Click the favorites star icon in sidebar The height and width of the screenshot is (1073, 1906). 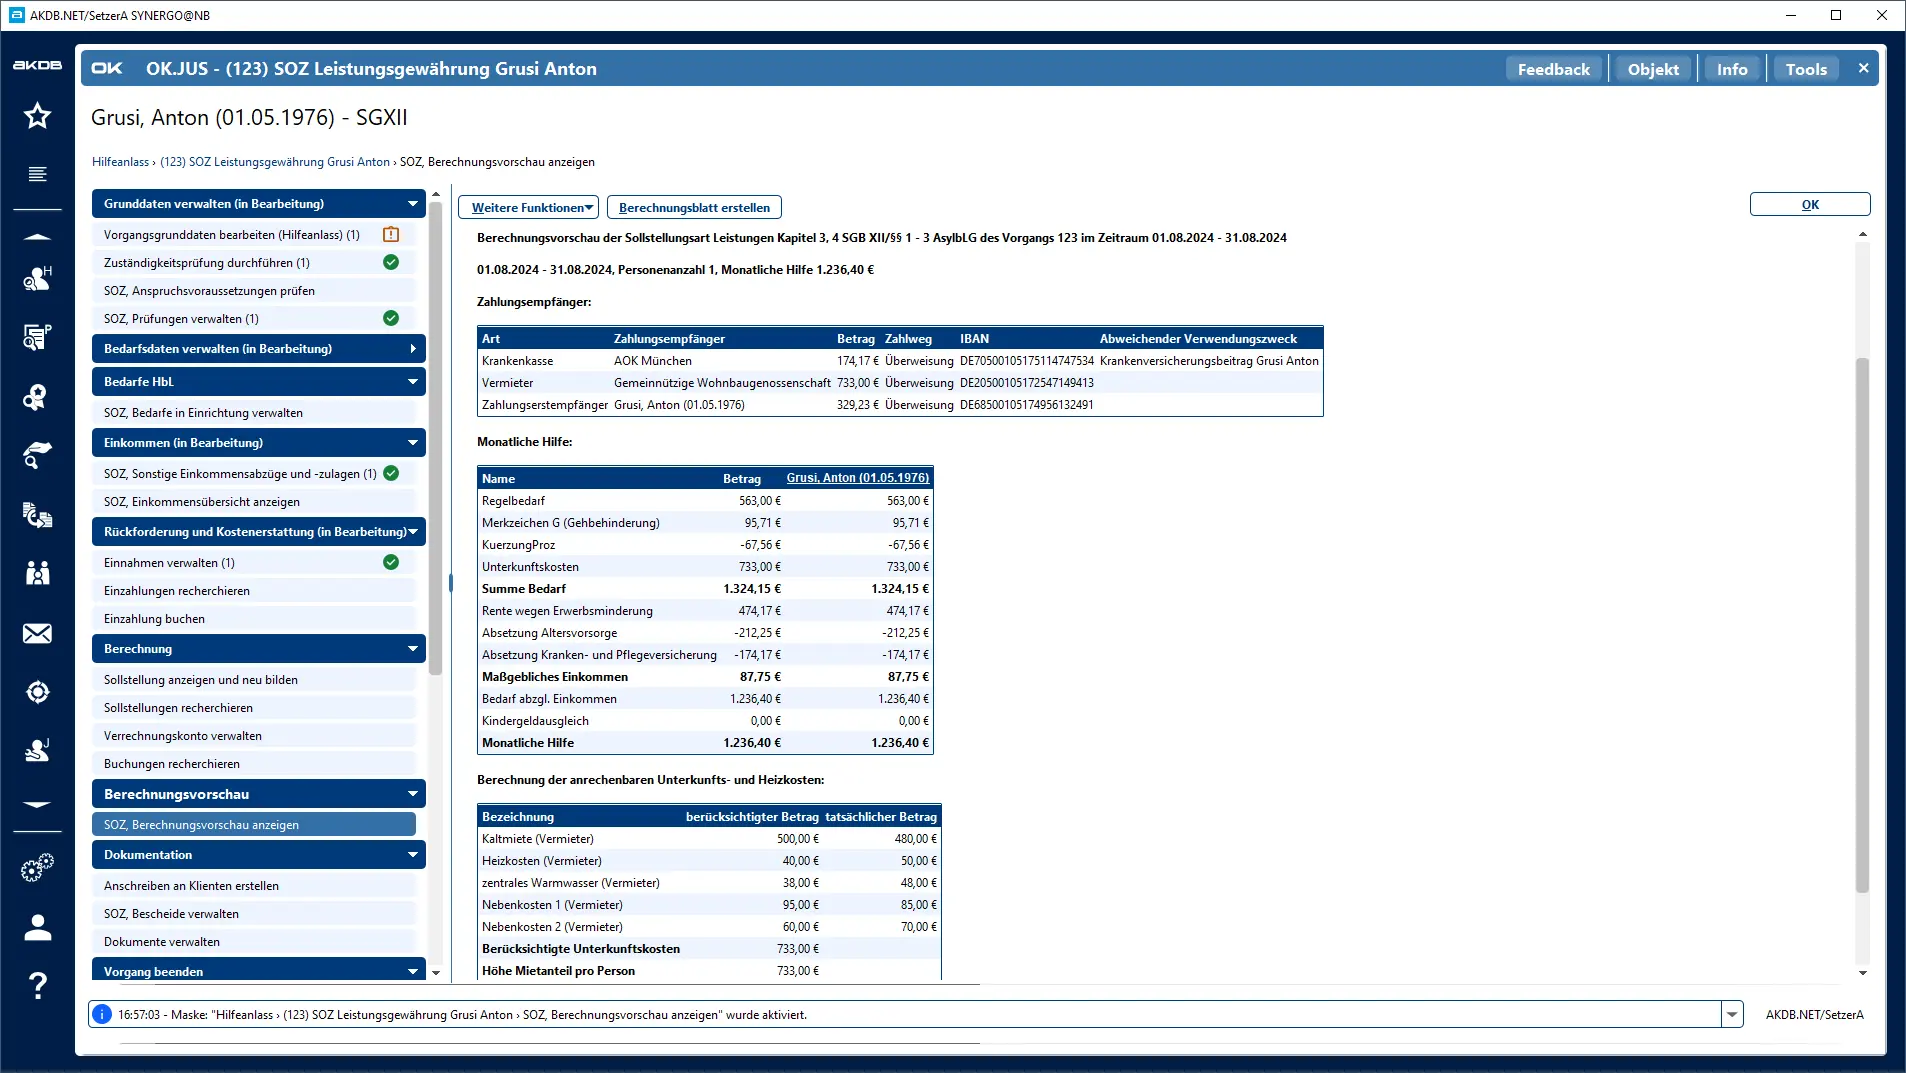click(x=37, y=116)
